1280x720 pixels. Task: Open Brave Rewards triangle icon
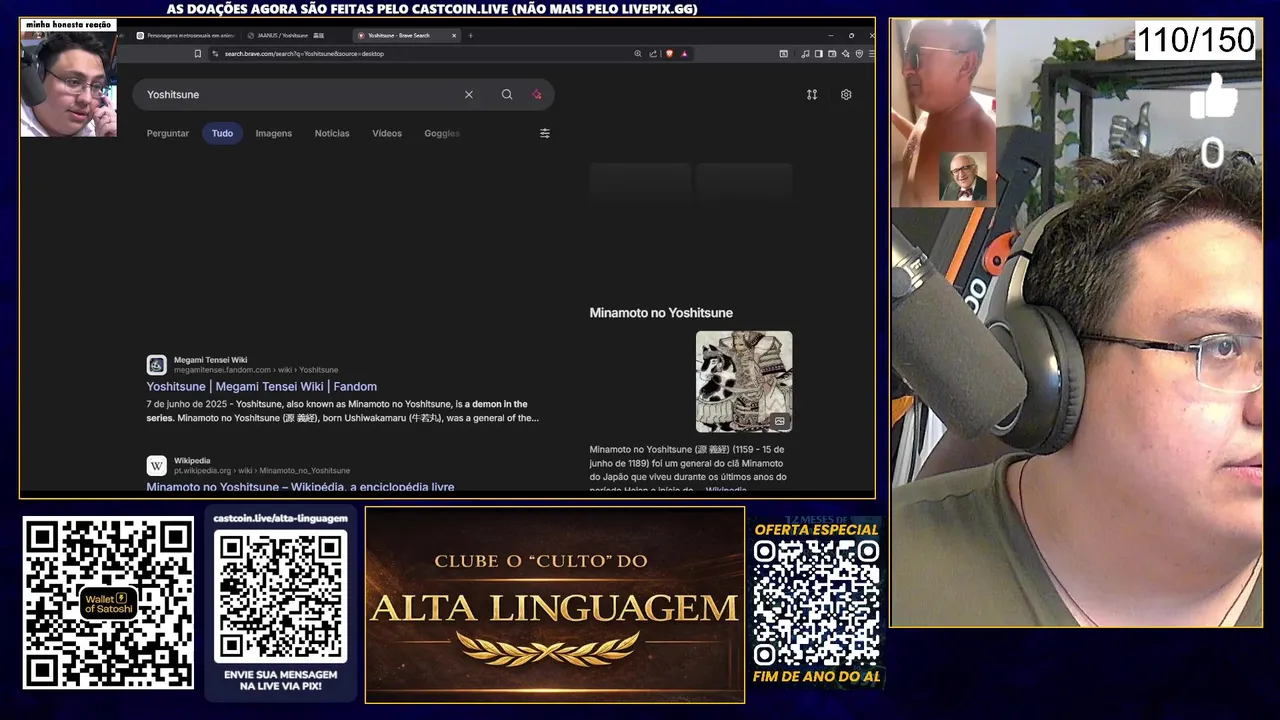(x=684, y=54)
